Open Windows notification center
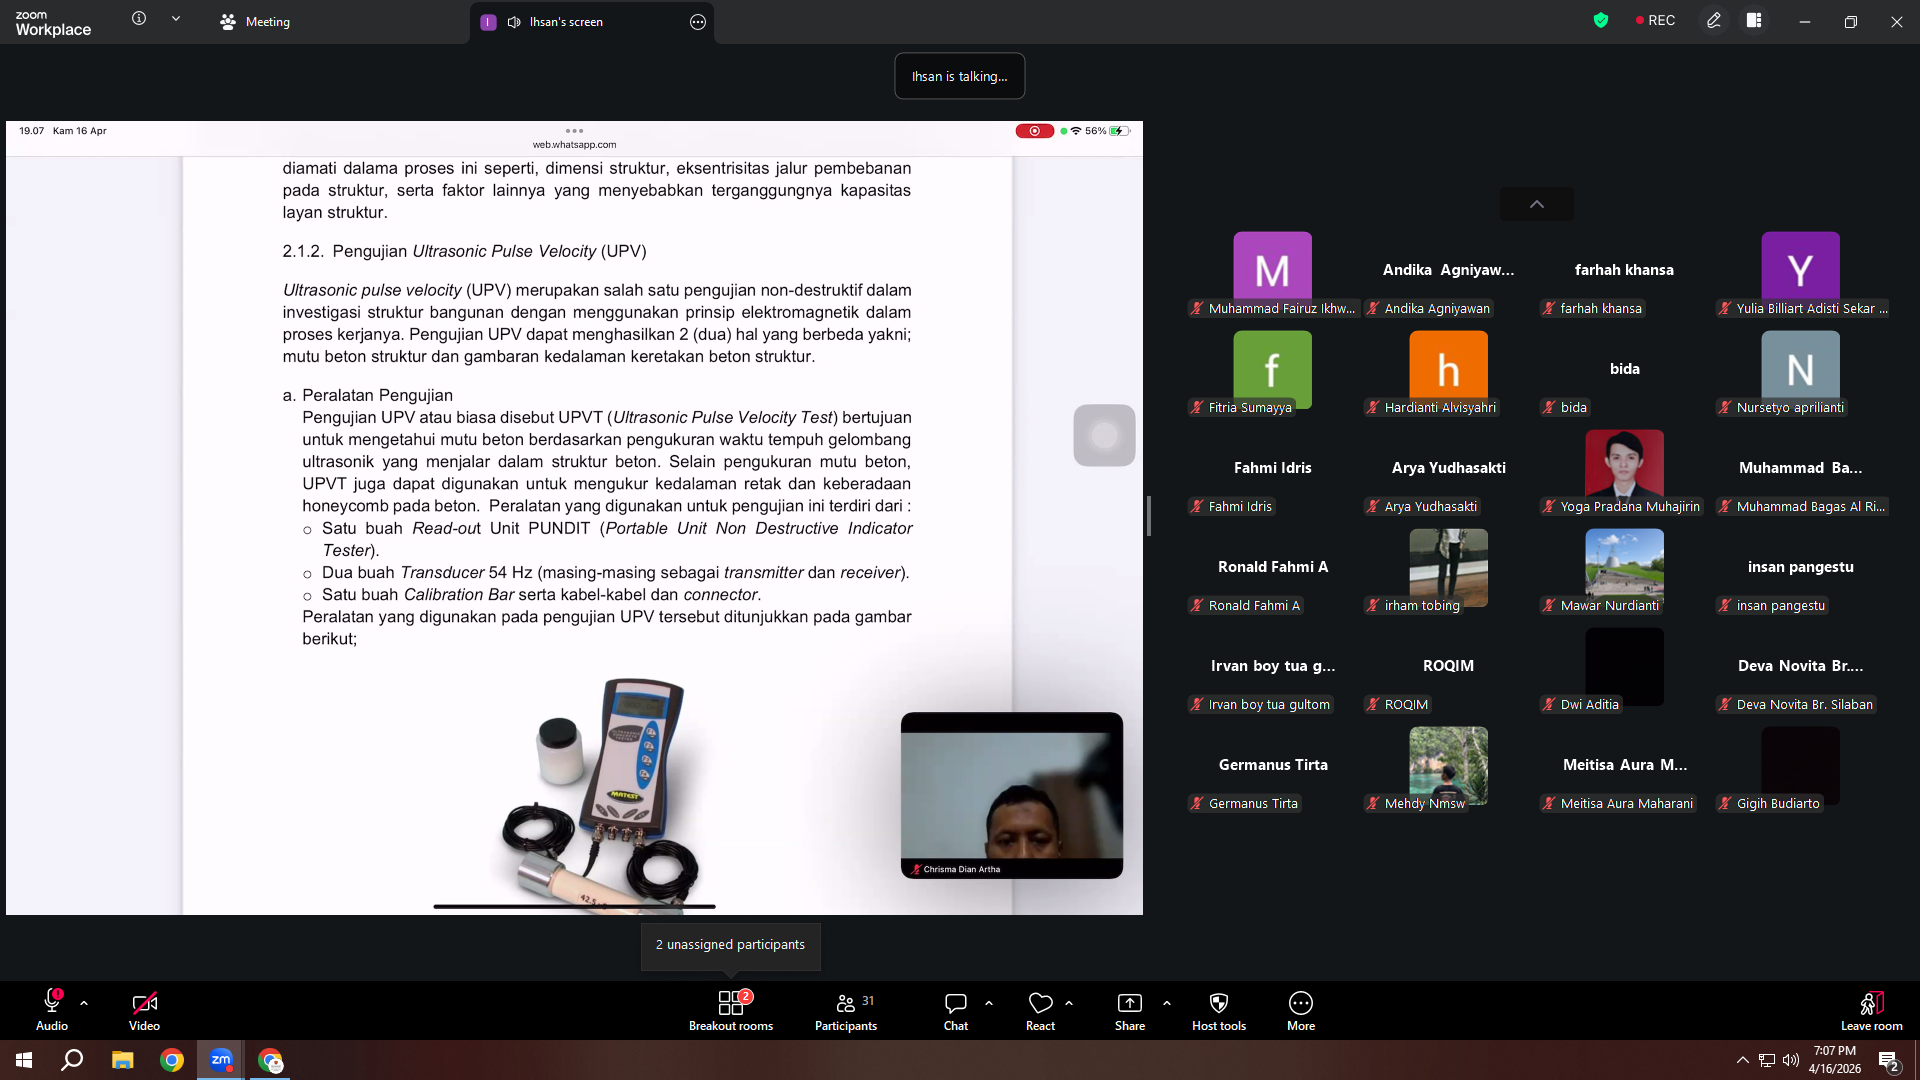The height and width of the screenshot is (1080, 1920). [x=1888, y=1061]
